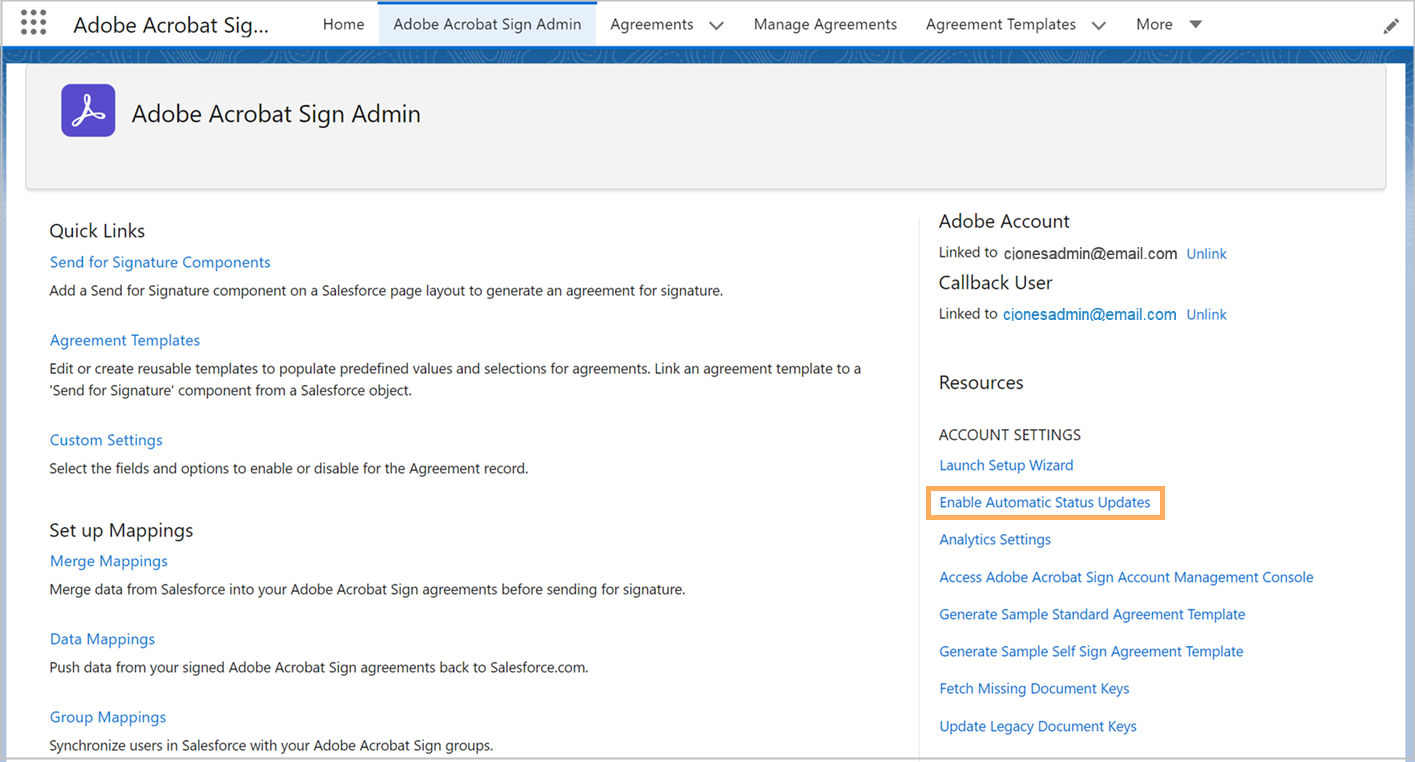Open the Data Mappings link
Image resolution: width=1415 pixels, height=762 pixels.
[102, 639]
